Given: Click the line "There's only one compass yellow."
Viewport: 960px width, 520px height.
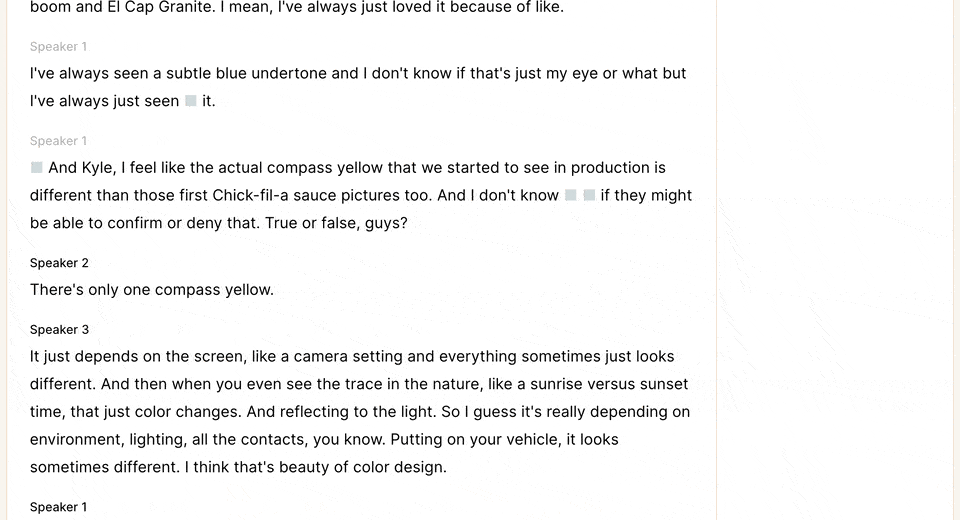Looking at the screenshot, I should 152,290.
